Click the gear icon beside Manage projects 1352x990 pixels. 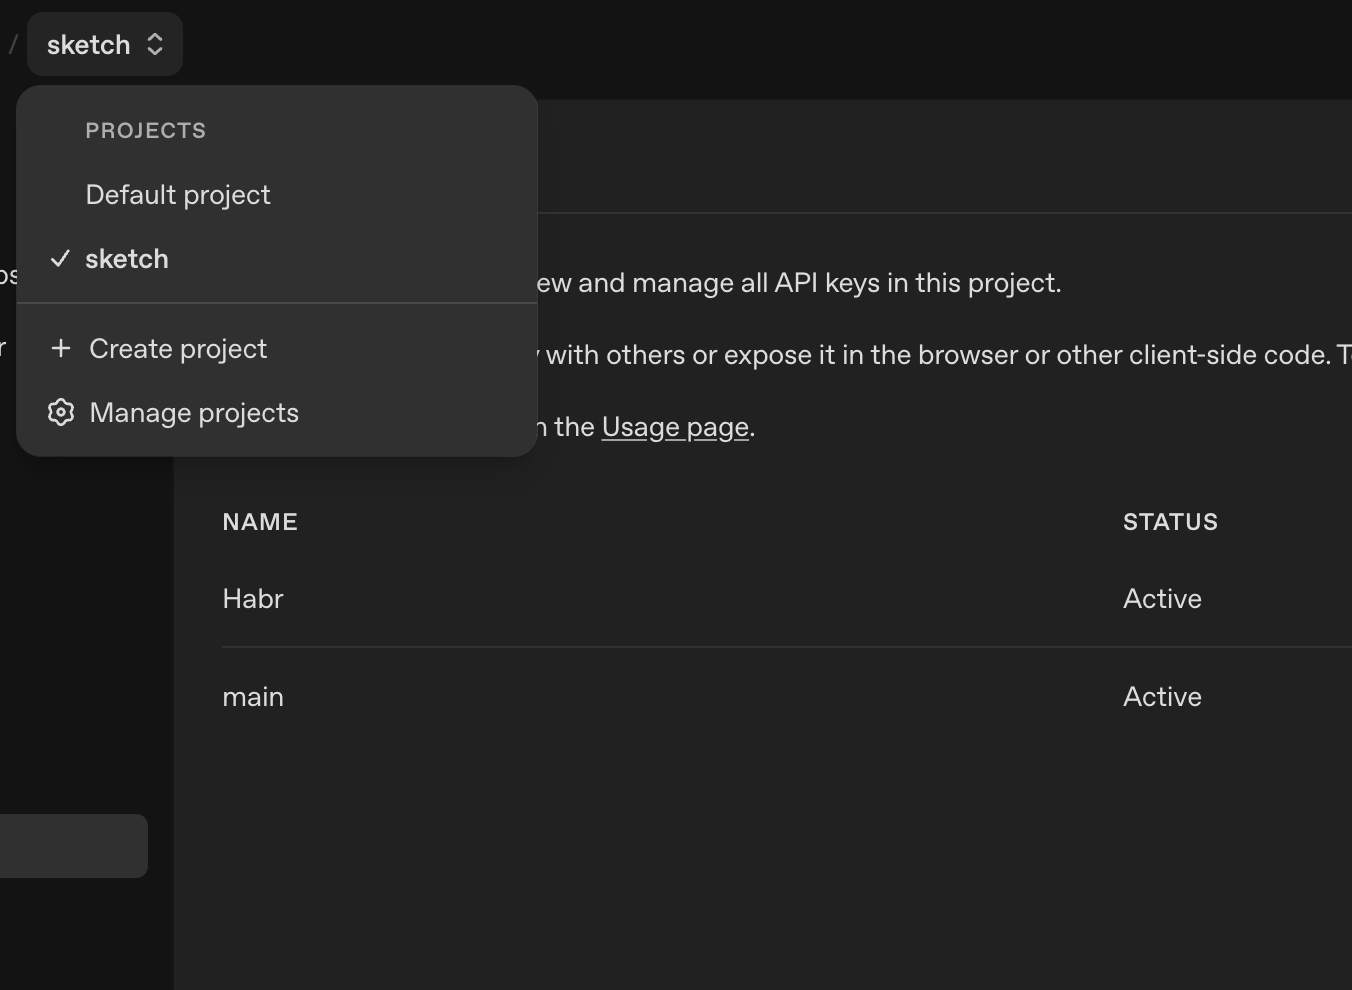[x=61, y=412]
